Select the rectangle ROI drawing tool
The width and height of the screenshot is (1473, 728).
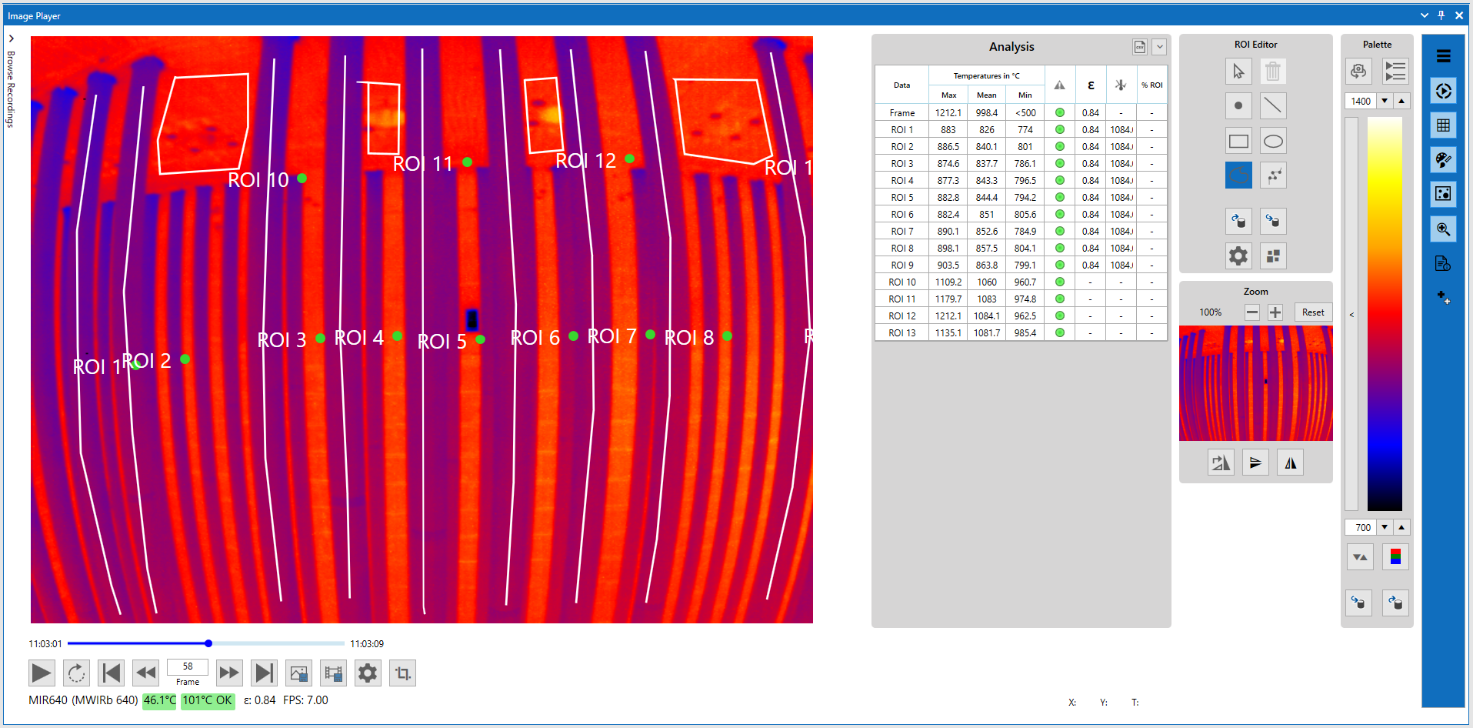1239,141
